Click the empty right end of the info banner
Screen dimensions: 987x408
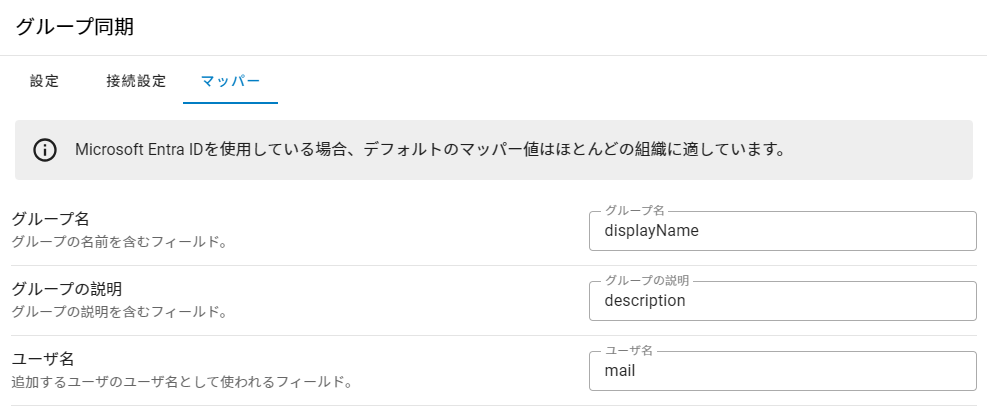[x=900, y=150]
